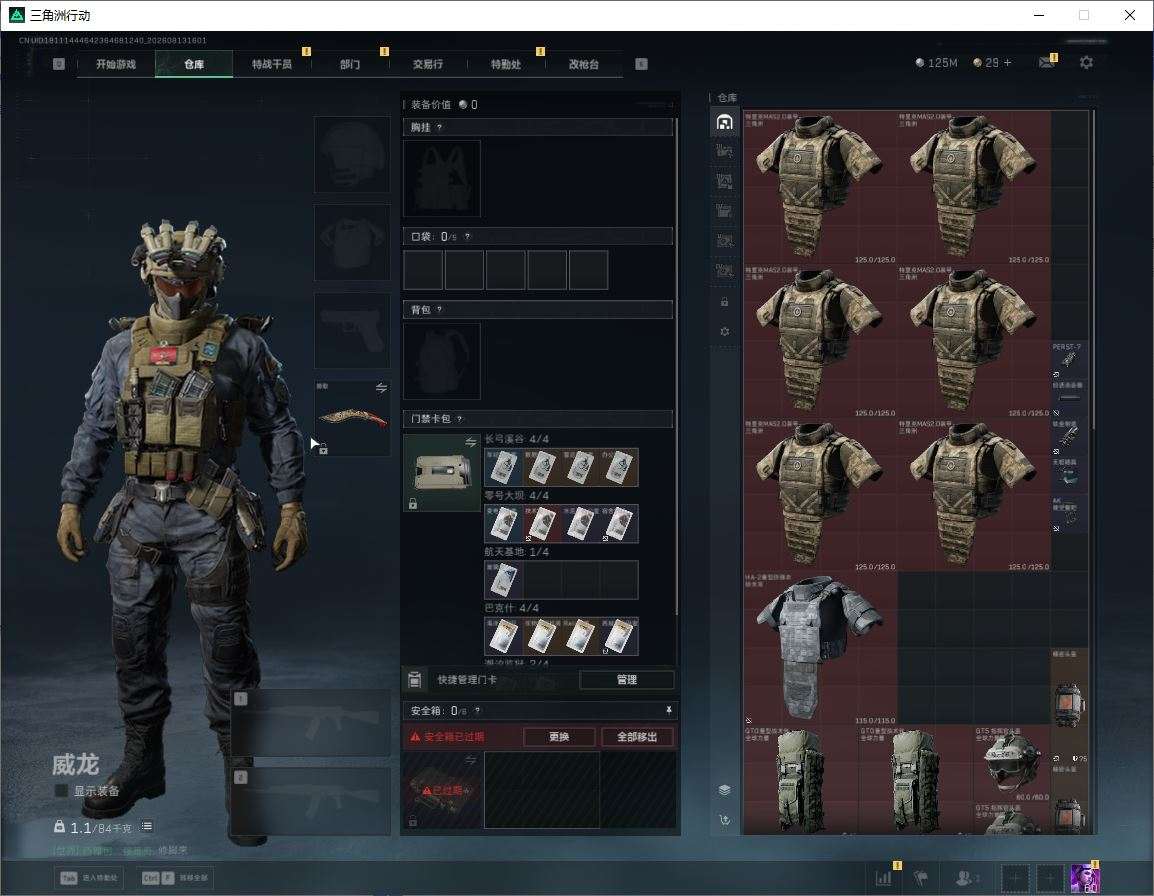Select the empty body armor slot
This screenshot has width=1154, height=896.
tap(353, 243)
